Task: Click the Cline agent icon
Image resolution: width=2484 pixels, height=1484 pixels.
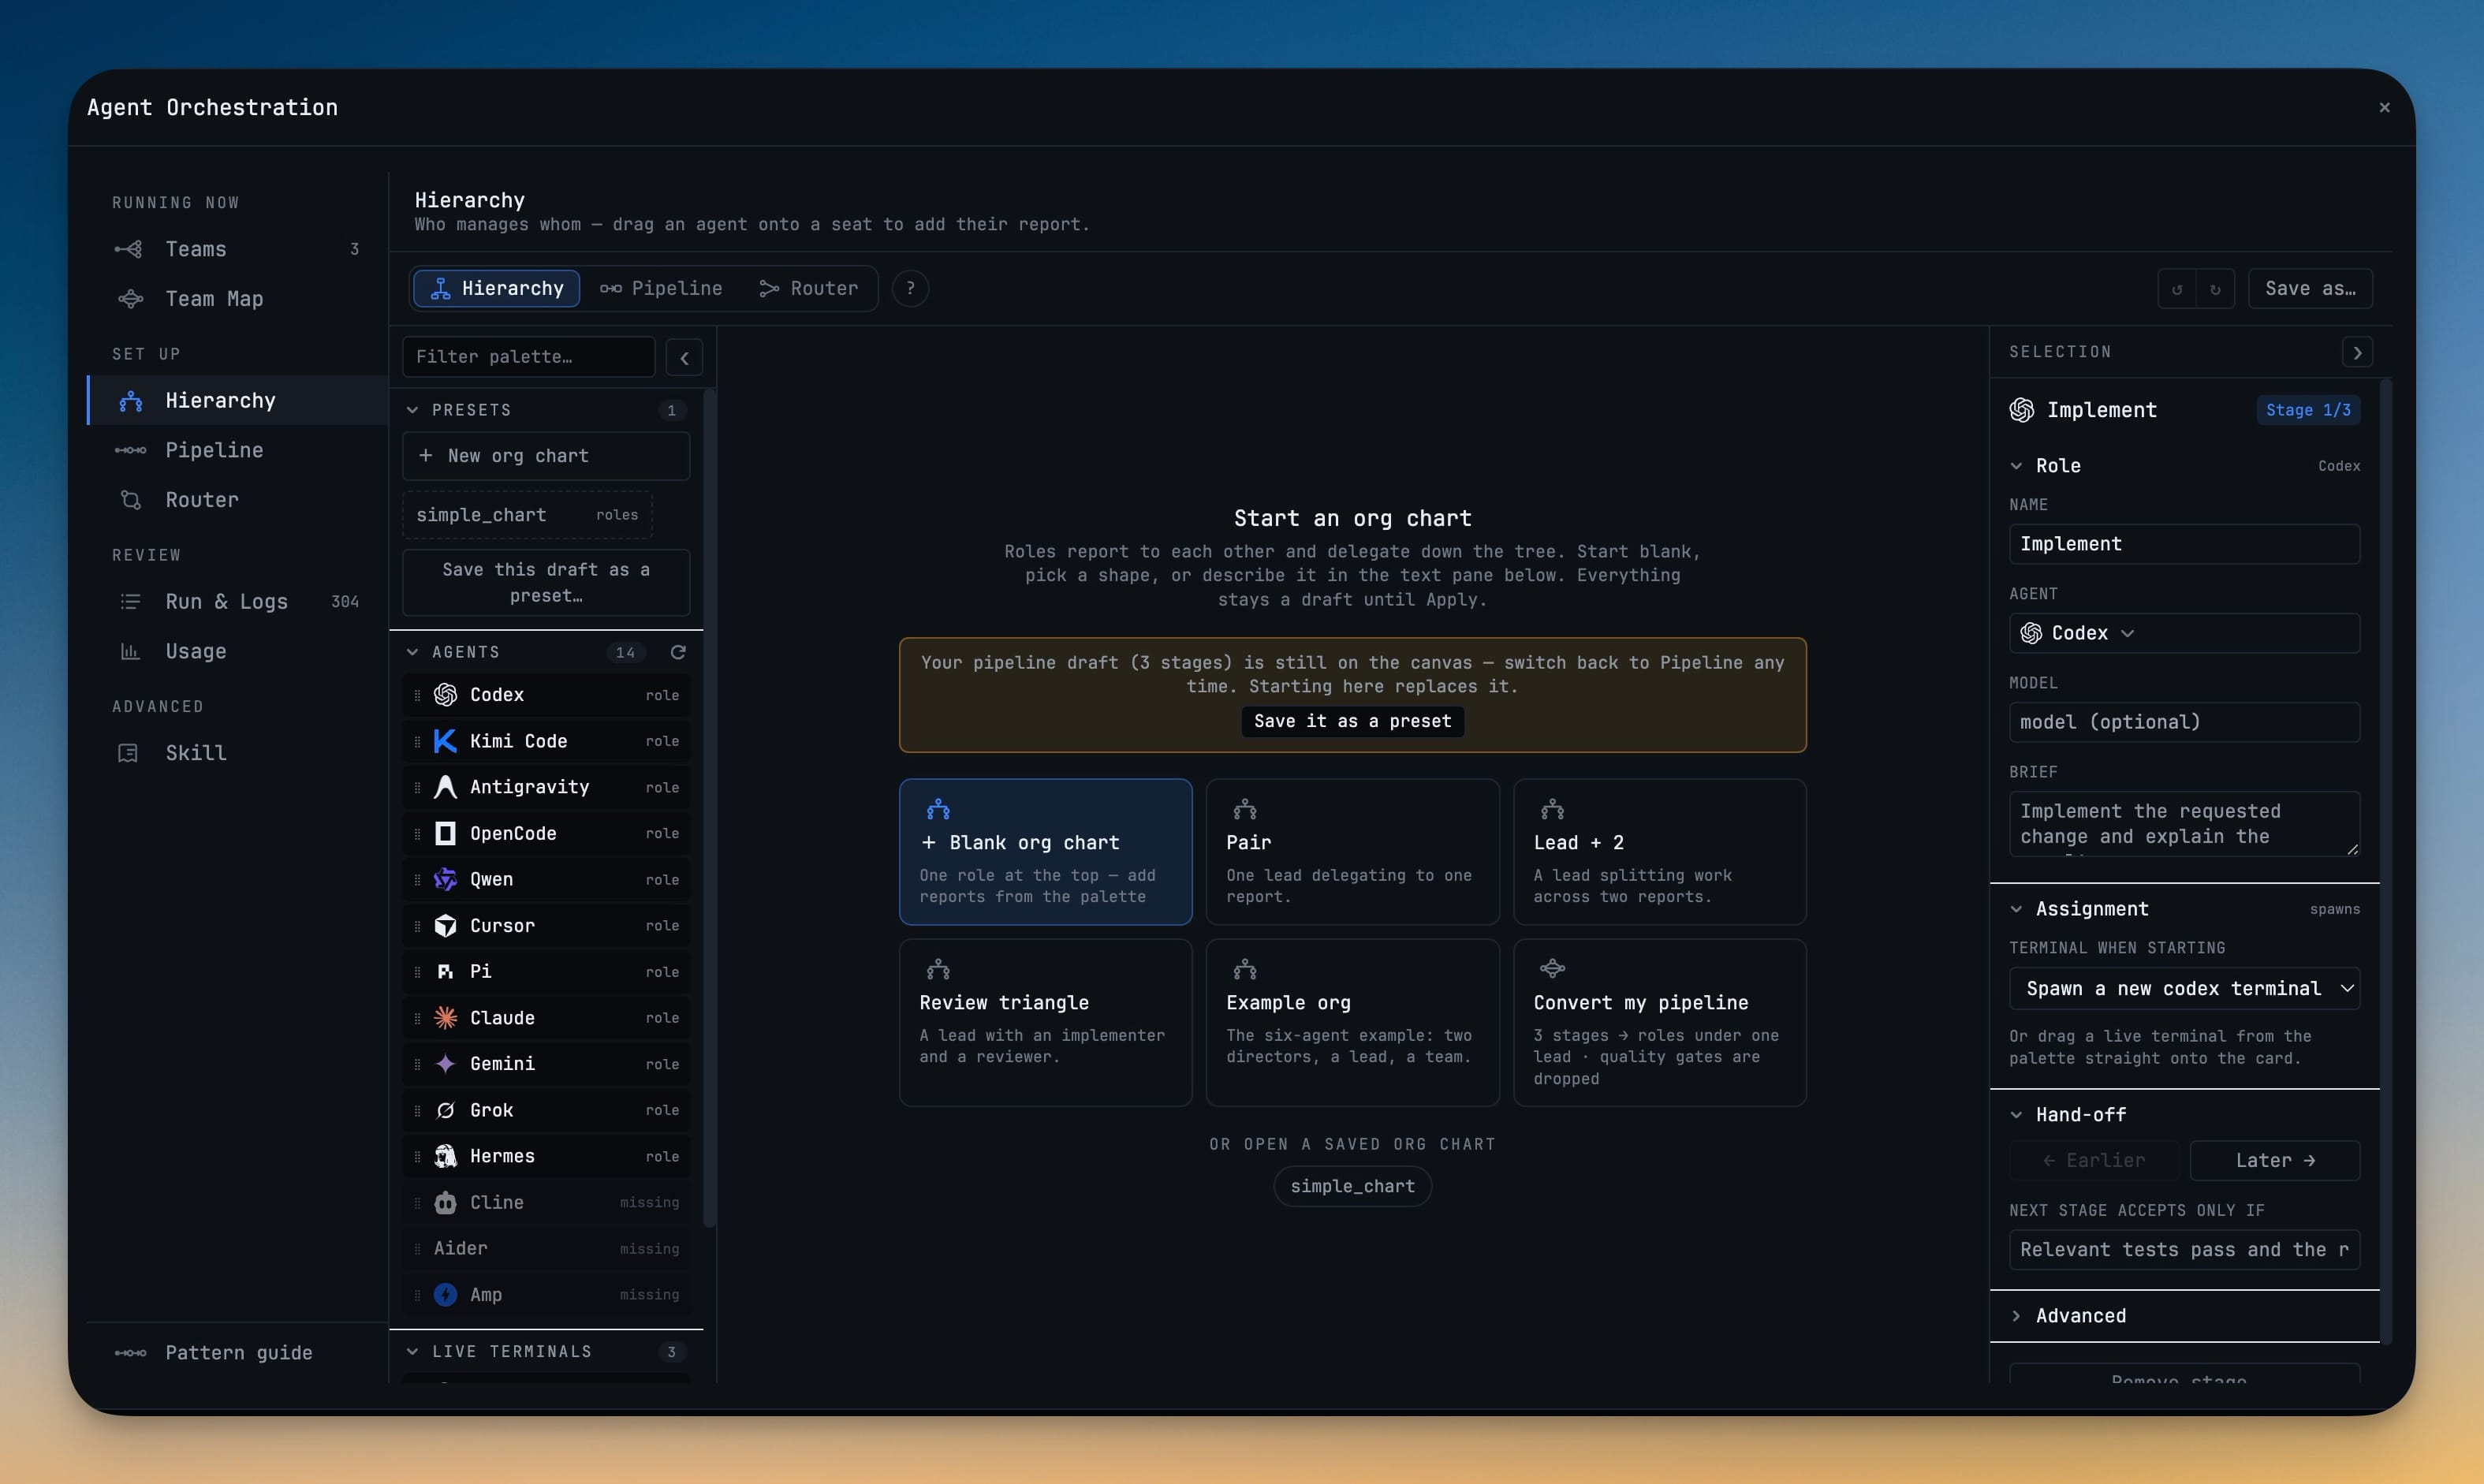Action: click(445, 1203)
